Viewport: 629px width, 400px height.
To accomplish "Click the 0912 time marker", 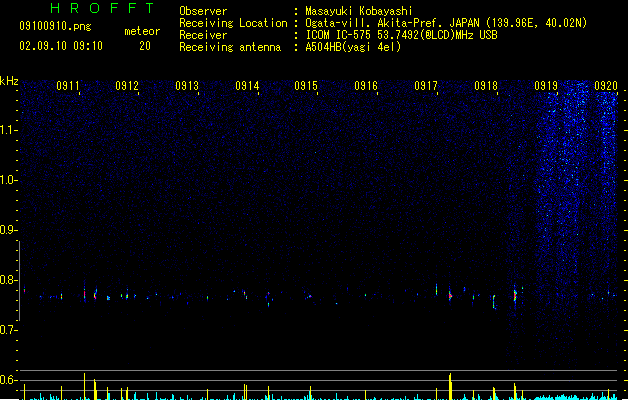I will pos(127,86).
